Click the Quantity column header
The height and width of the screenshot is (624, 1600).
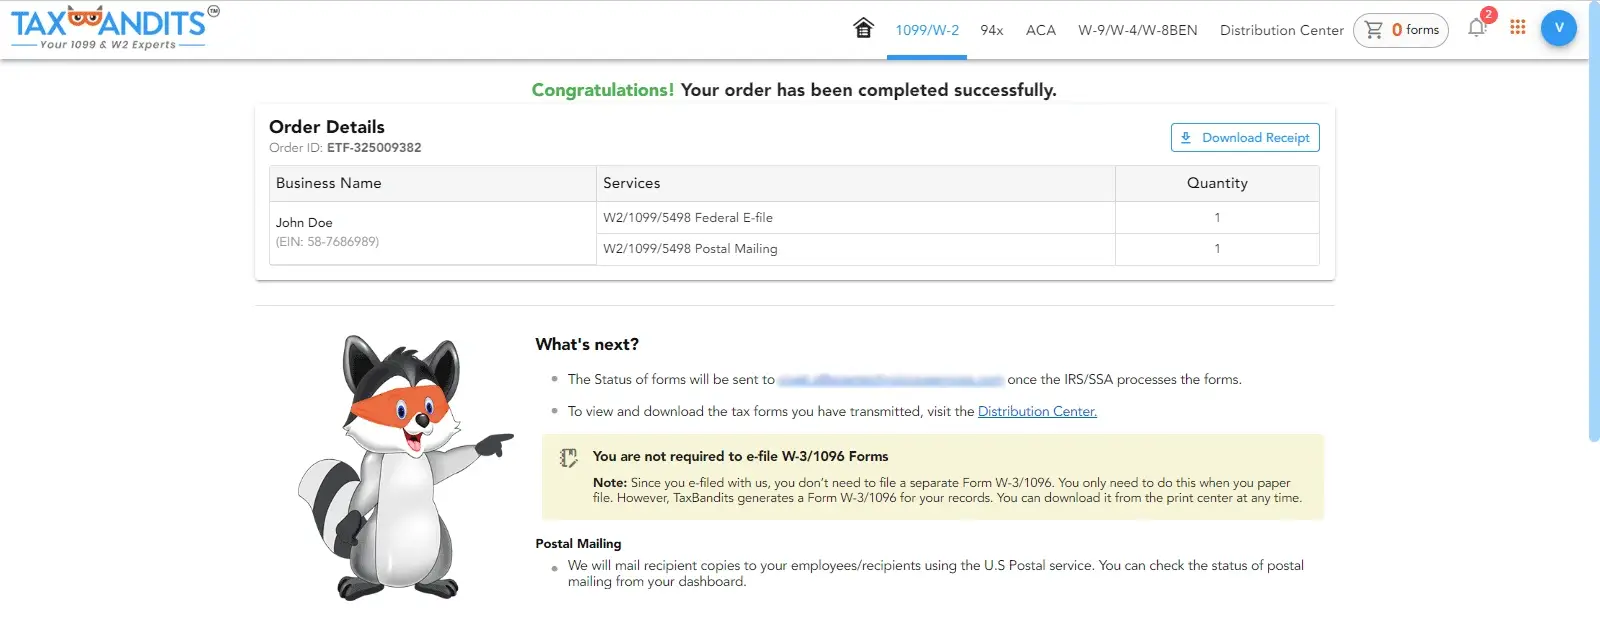point(1217,183)
